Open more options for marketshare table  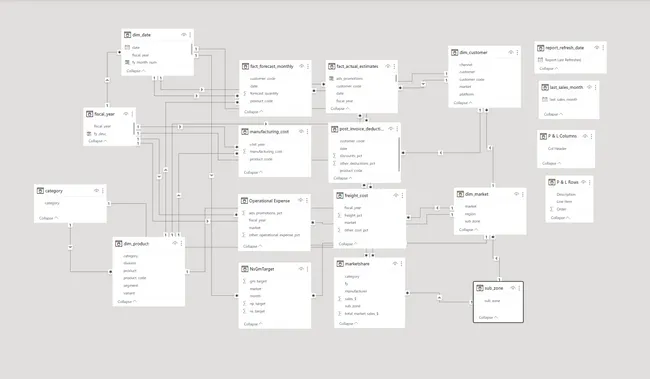pyautogui.click(x=402, y=264)
